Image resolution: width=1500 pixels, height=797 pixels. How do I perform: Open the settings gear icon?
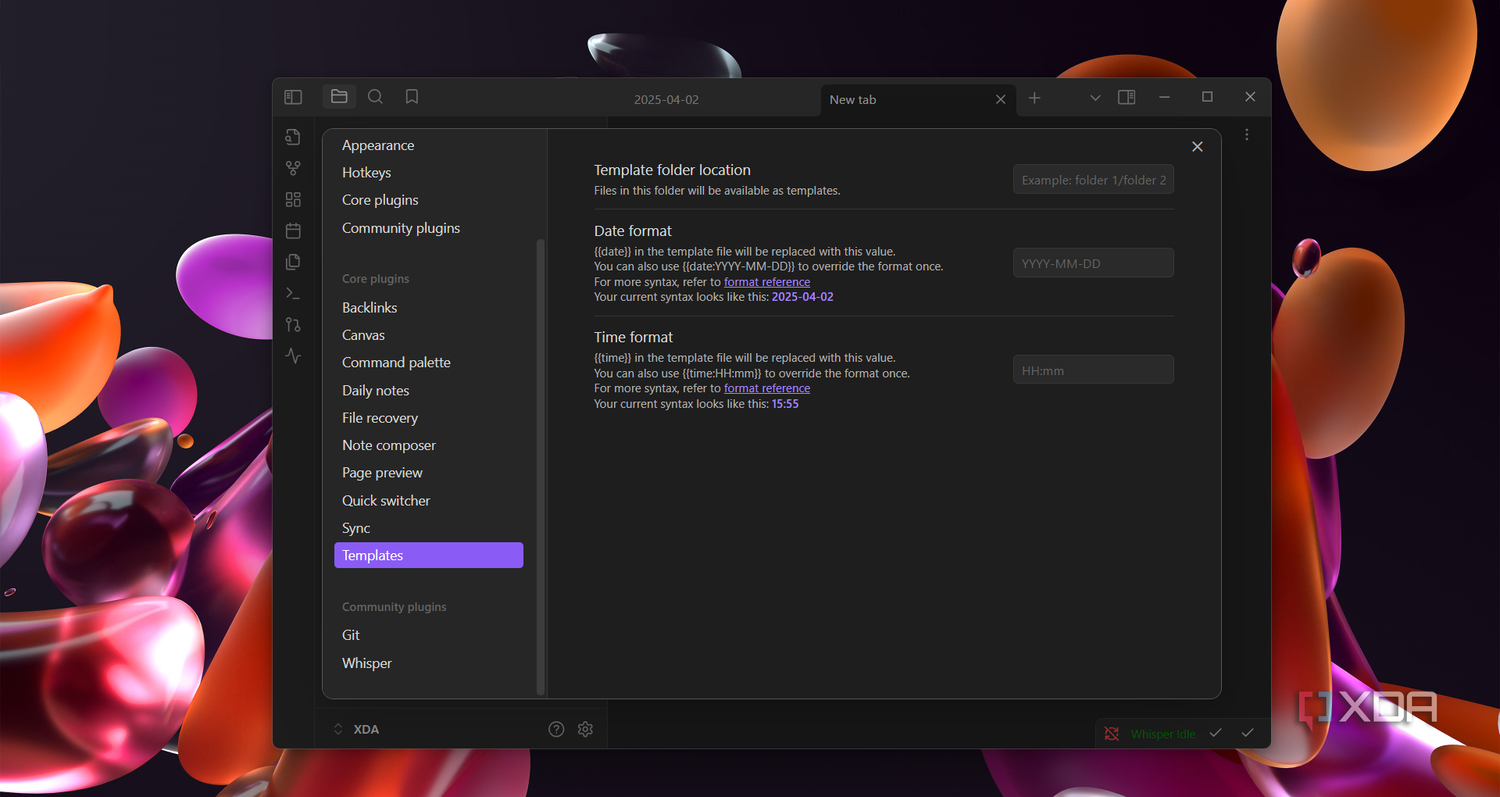(x=585, y=729)
